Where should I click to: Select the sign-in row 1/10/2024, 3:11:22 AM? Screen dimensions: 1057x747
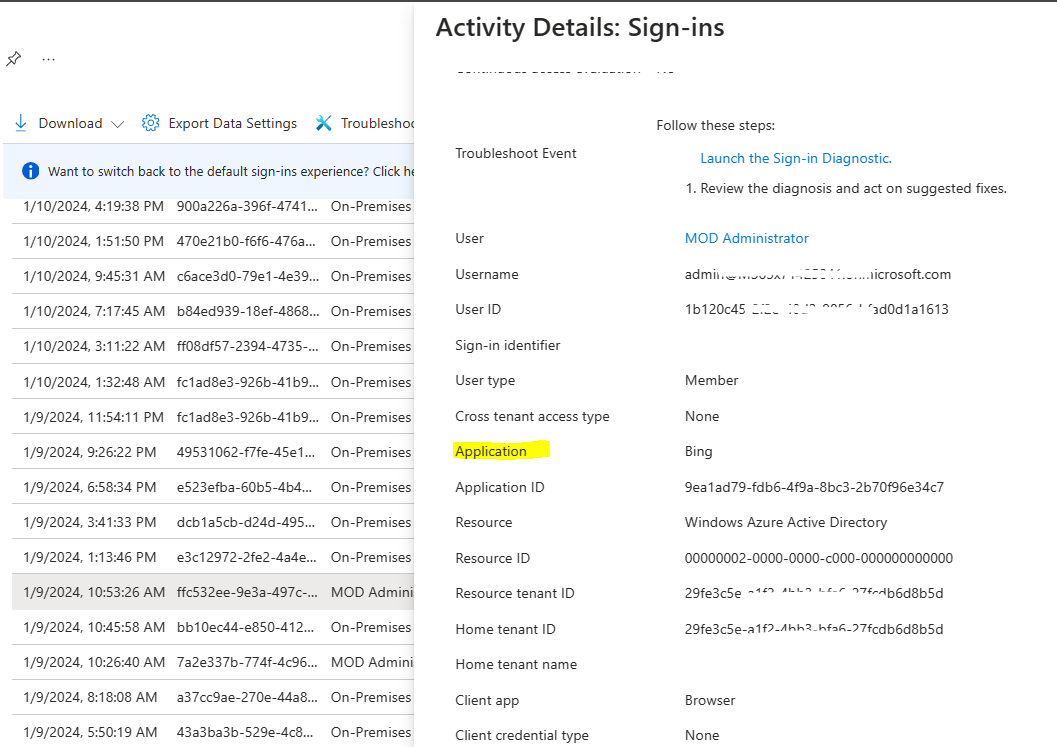212,347
